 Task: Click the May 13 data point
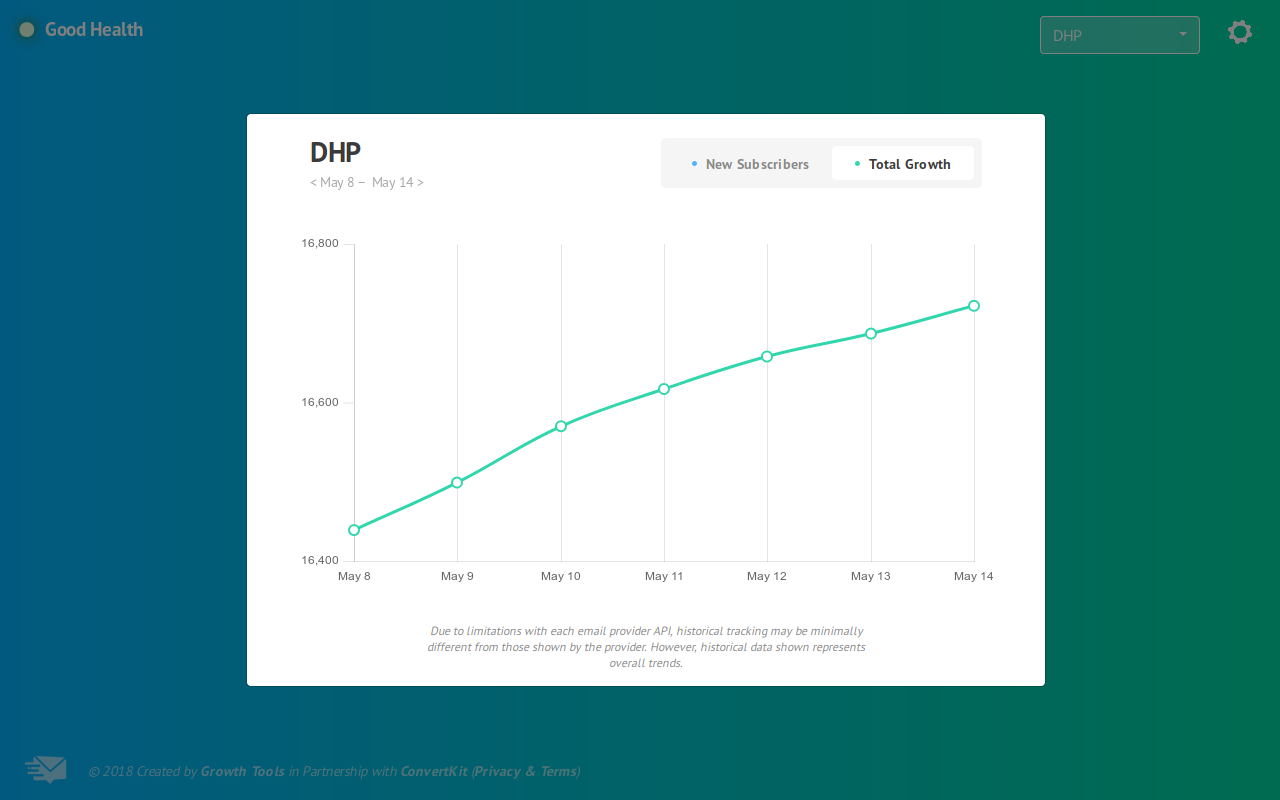(871, 333)
